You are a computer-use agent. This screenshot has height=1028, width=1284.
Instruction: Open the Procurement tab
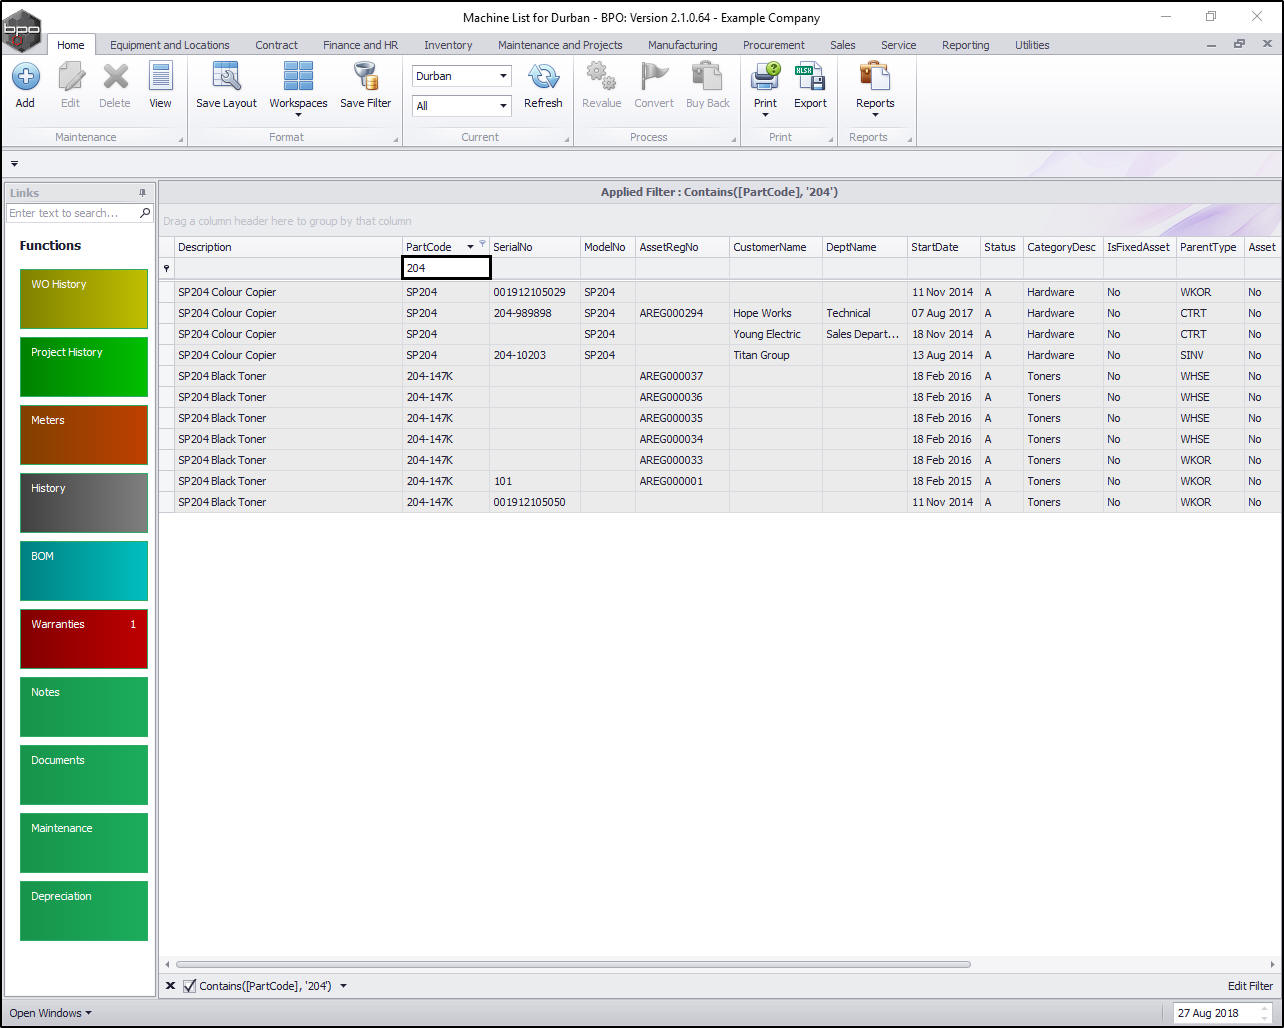[774, 45]
